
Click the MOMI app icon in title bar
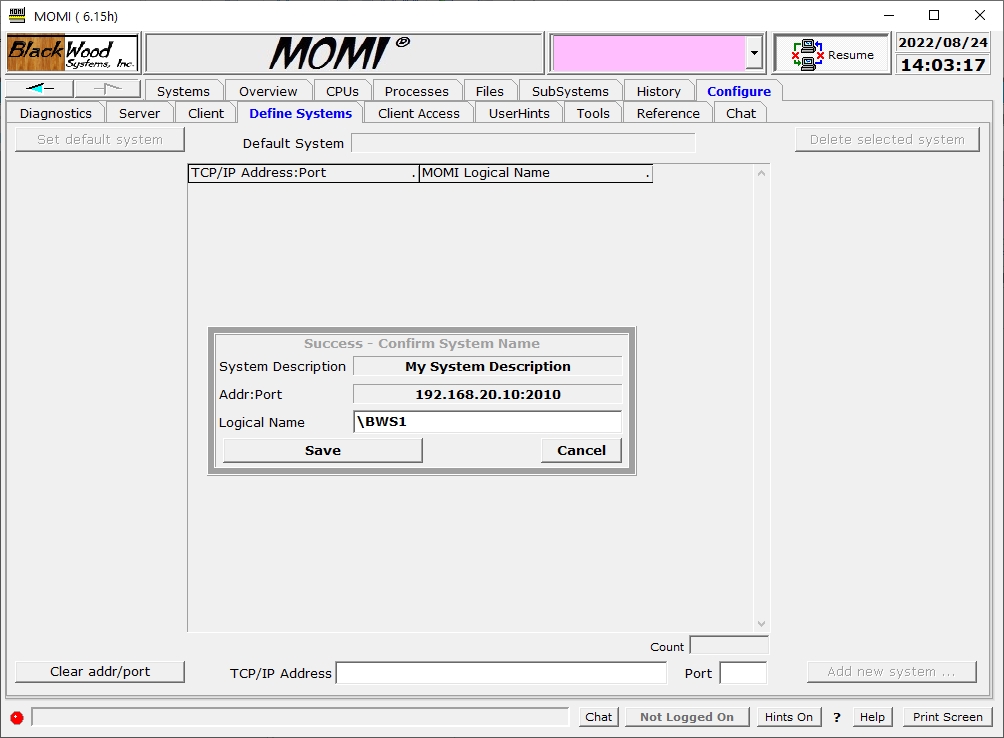point(17,15)
